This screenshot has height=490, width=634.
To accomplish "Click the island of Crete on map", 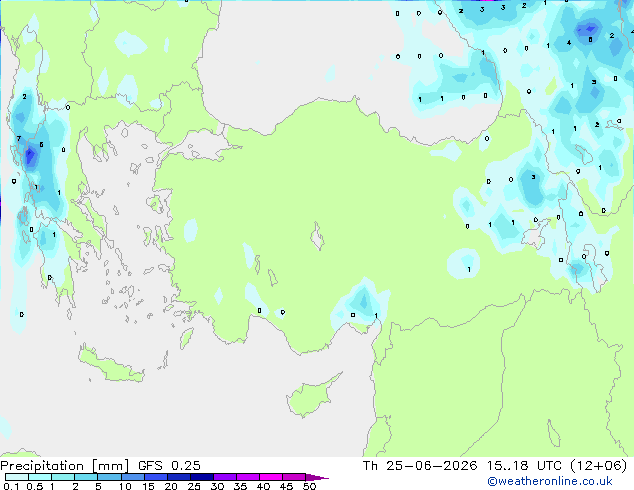I will tap(111, 365).
